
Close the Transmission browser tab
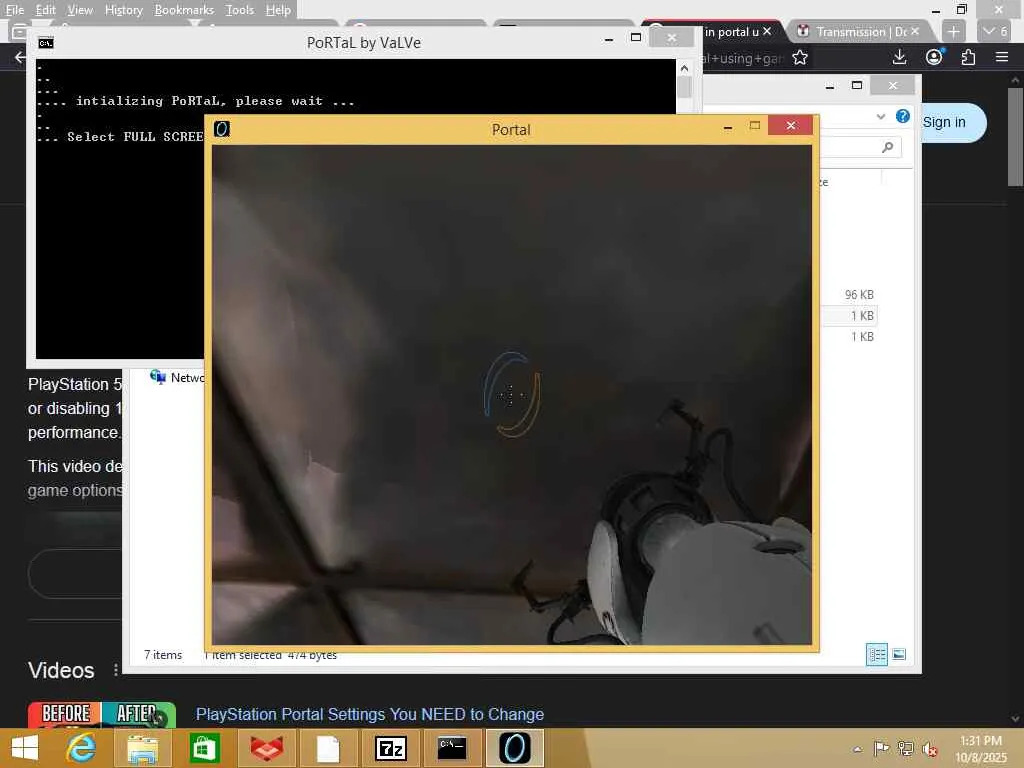click(915, 31)
